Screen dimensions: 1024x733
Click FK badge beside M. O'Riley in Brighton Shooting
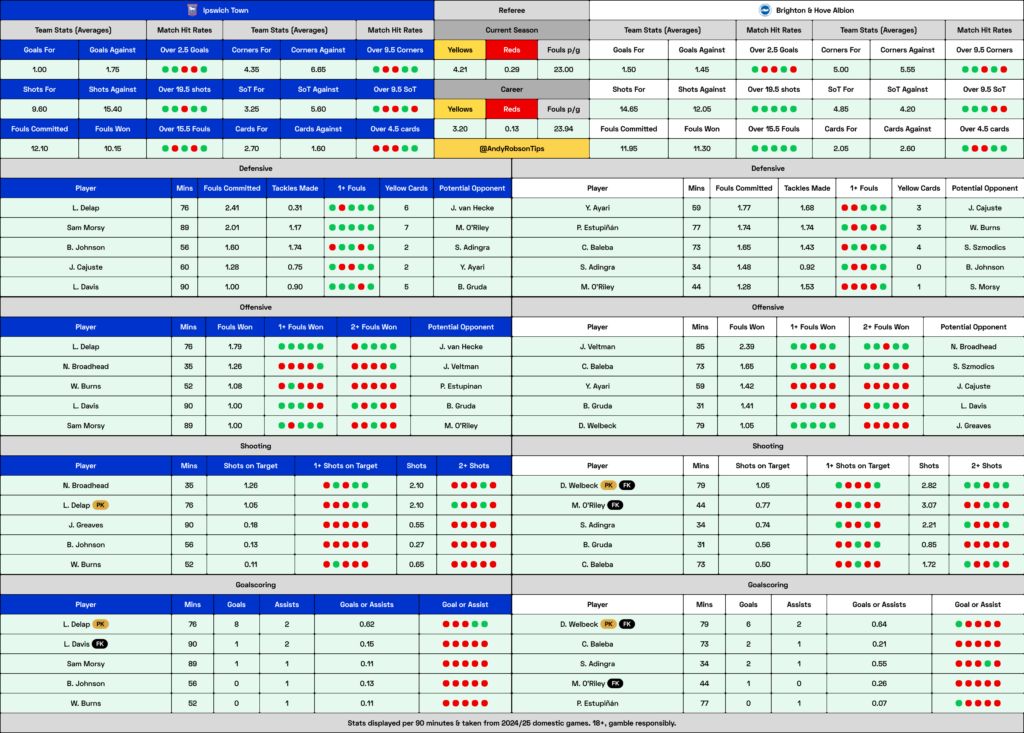(x=615, y=505)
